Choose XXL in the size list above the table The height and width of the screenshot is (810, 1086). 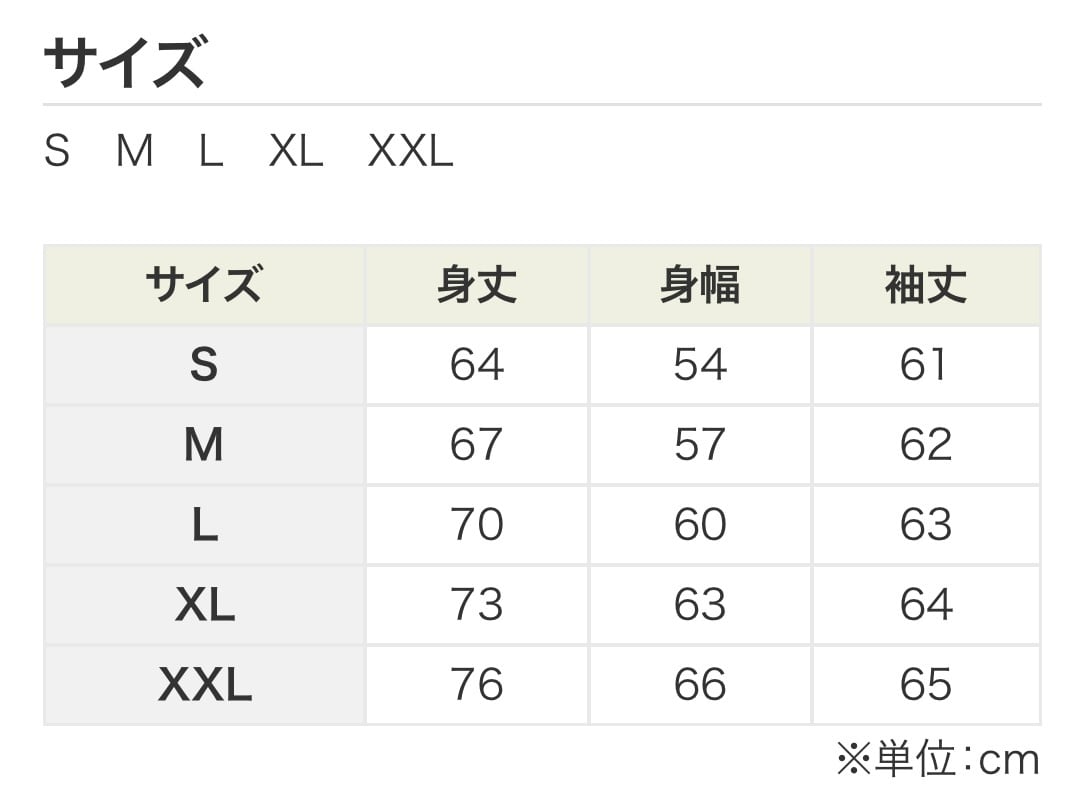(411, 152)
